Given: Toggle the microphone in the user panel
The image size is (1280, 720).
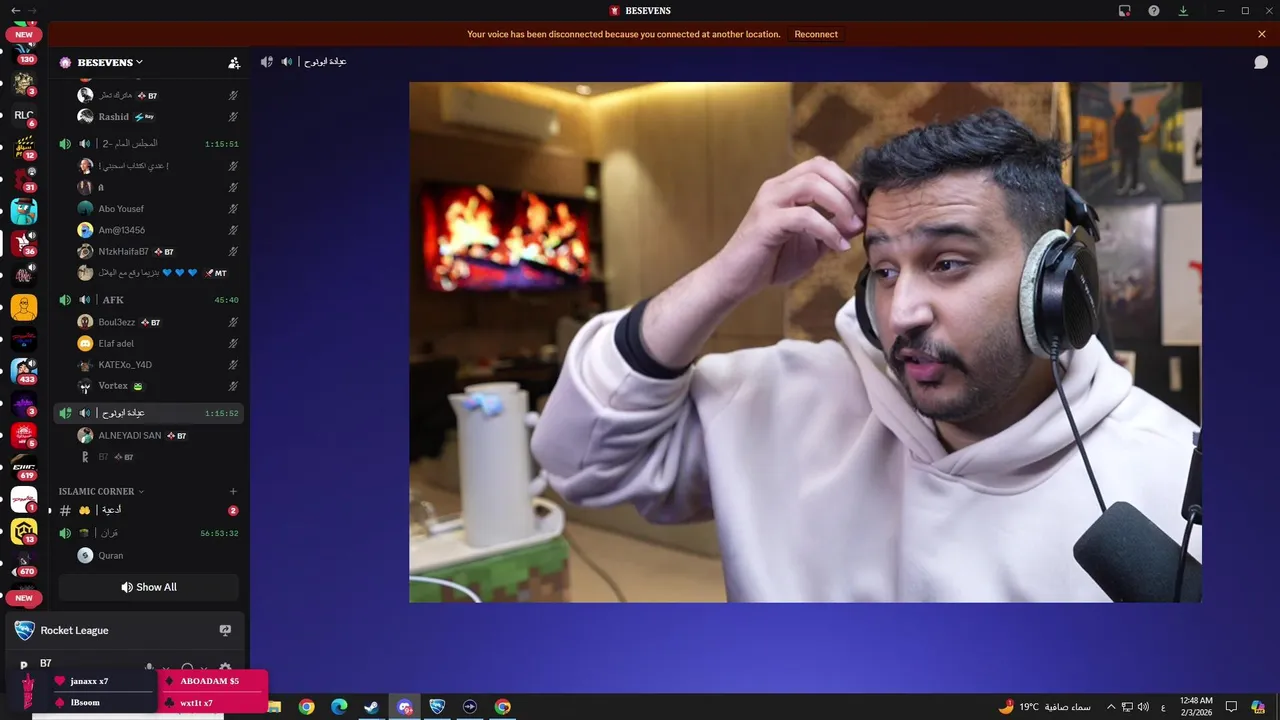Looking at the screenshot, I should [149, 668].
